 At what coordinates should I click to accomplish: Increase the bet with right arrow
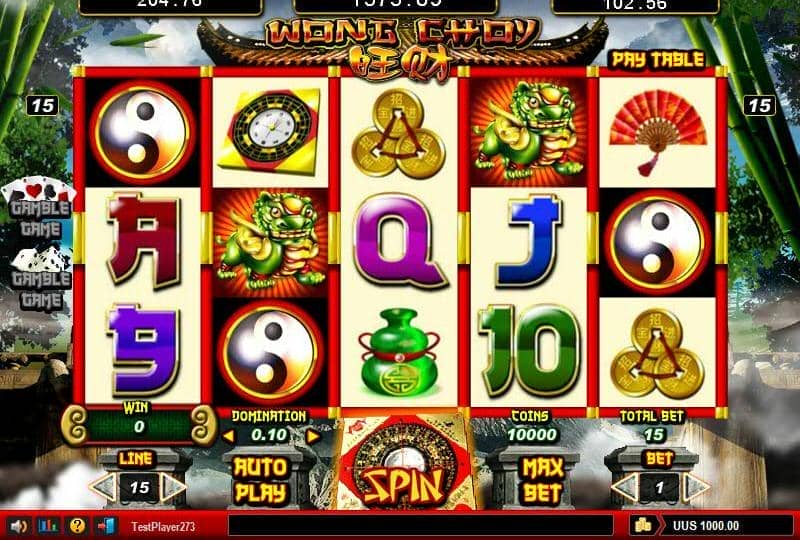tap(695, 487)
